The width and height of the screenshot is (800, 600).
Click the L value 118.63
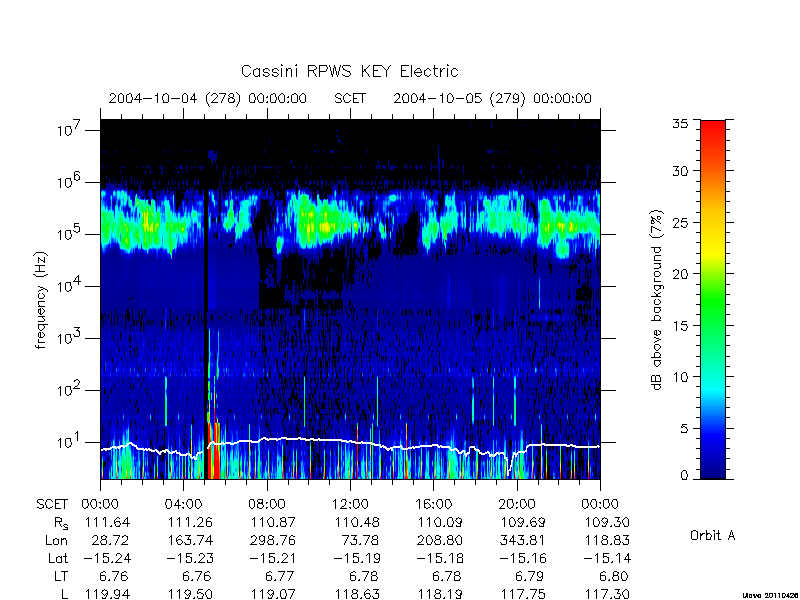click(357, 594)
